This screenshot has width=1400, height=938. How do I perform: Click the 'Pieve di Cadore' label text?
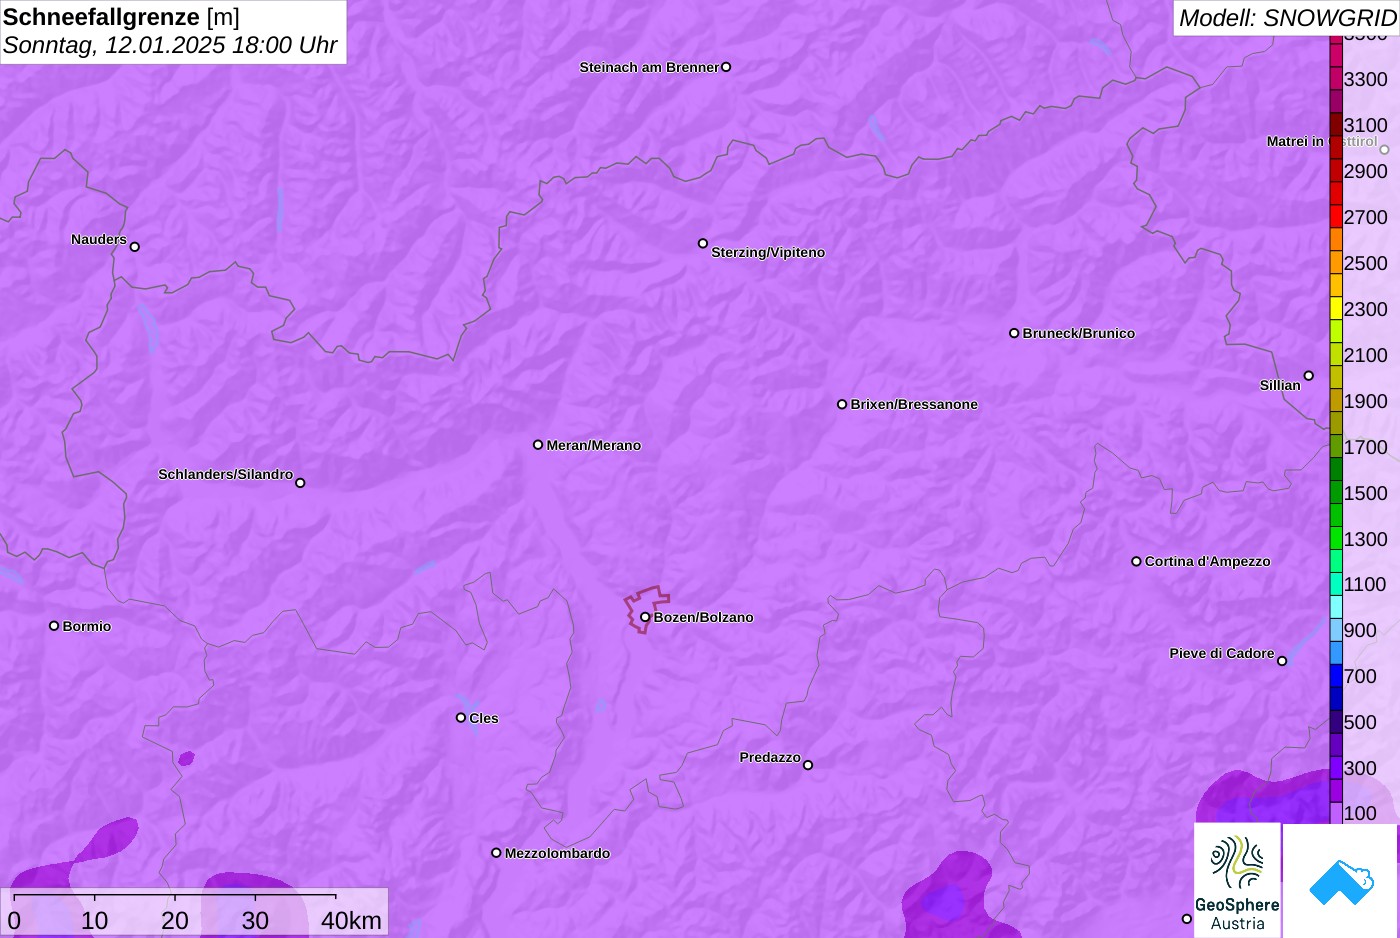click(x=1222, y=653)
